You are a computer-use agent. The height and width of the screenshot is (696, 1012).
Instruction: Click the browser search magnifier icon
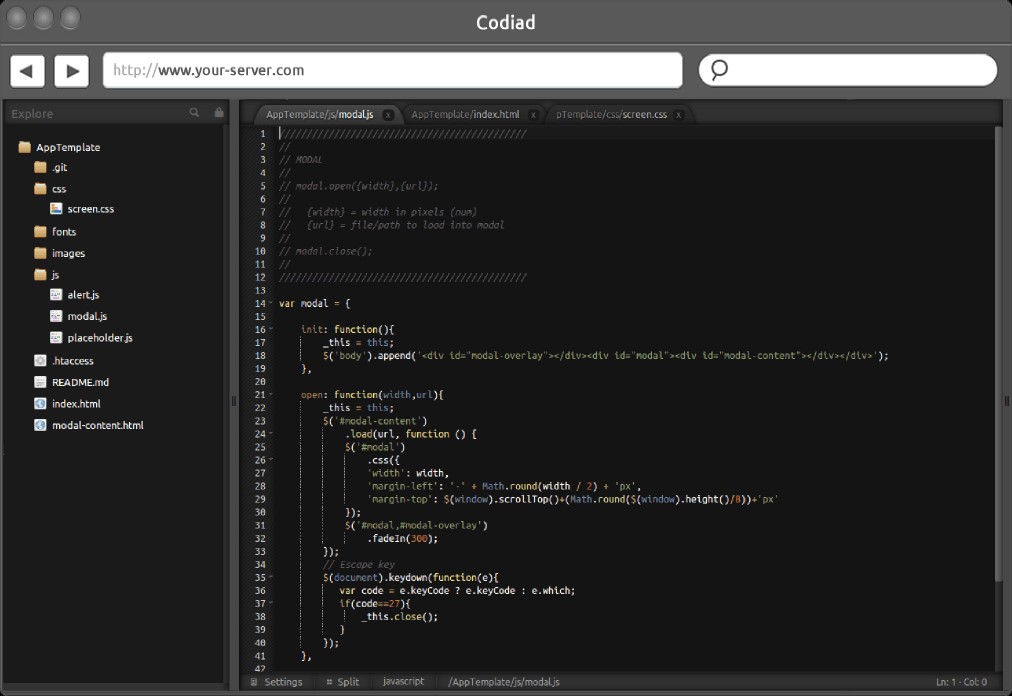[718, 70]
